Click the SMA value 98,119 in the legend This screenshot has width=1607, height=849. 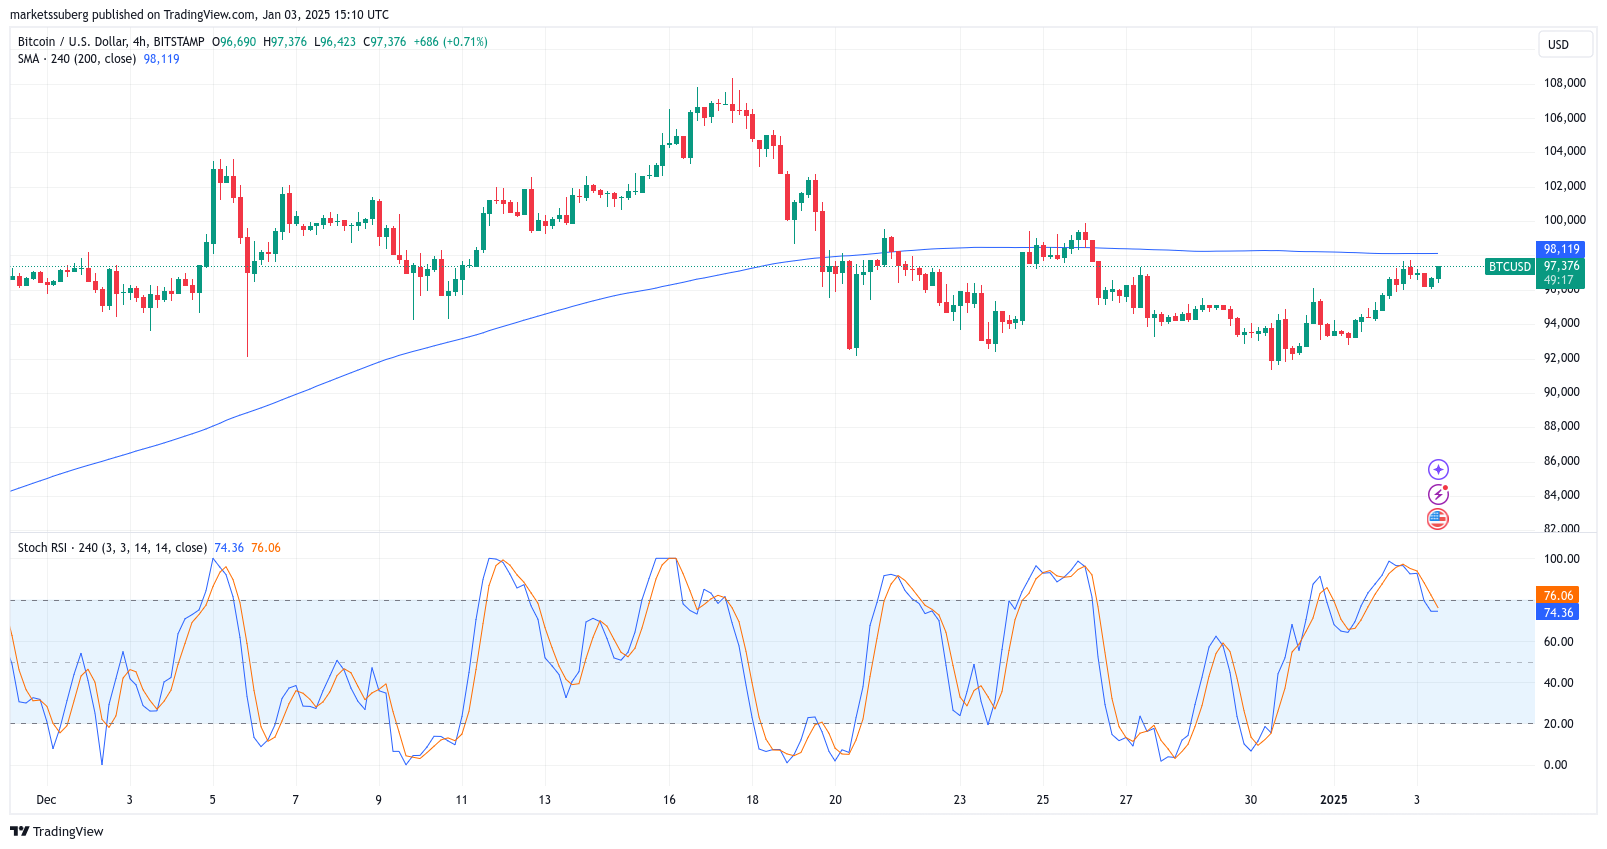tap(161, 59)
